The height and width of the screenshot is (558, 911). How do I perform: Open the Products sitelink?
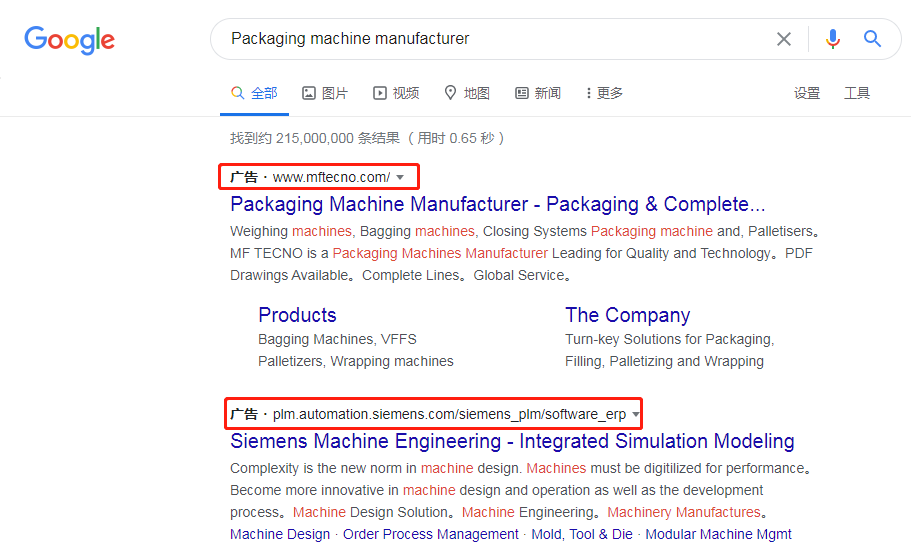click(297, 315)
